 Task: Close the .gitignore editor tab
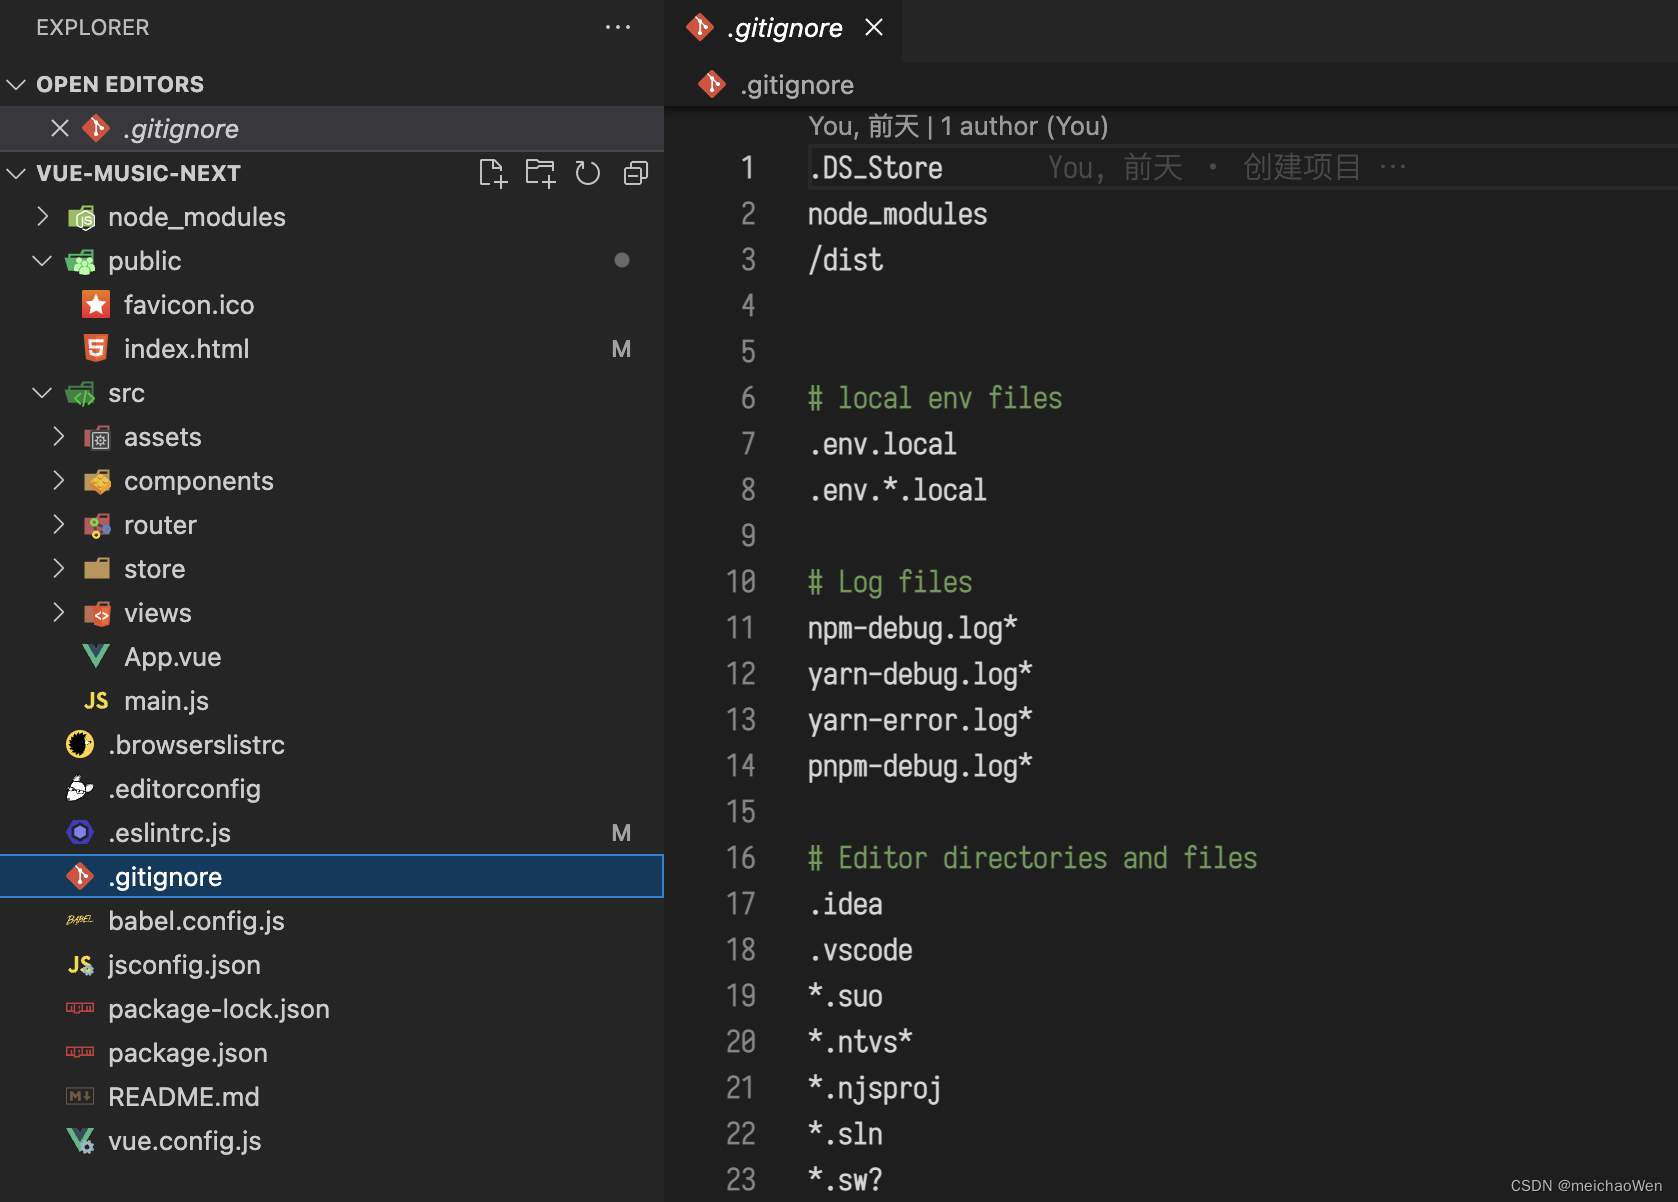point(874,27)
